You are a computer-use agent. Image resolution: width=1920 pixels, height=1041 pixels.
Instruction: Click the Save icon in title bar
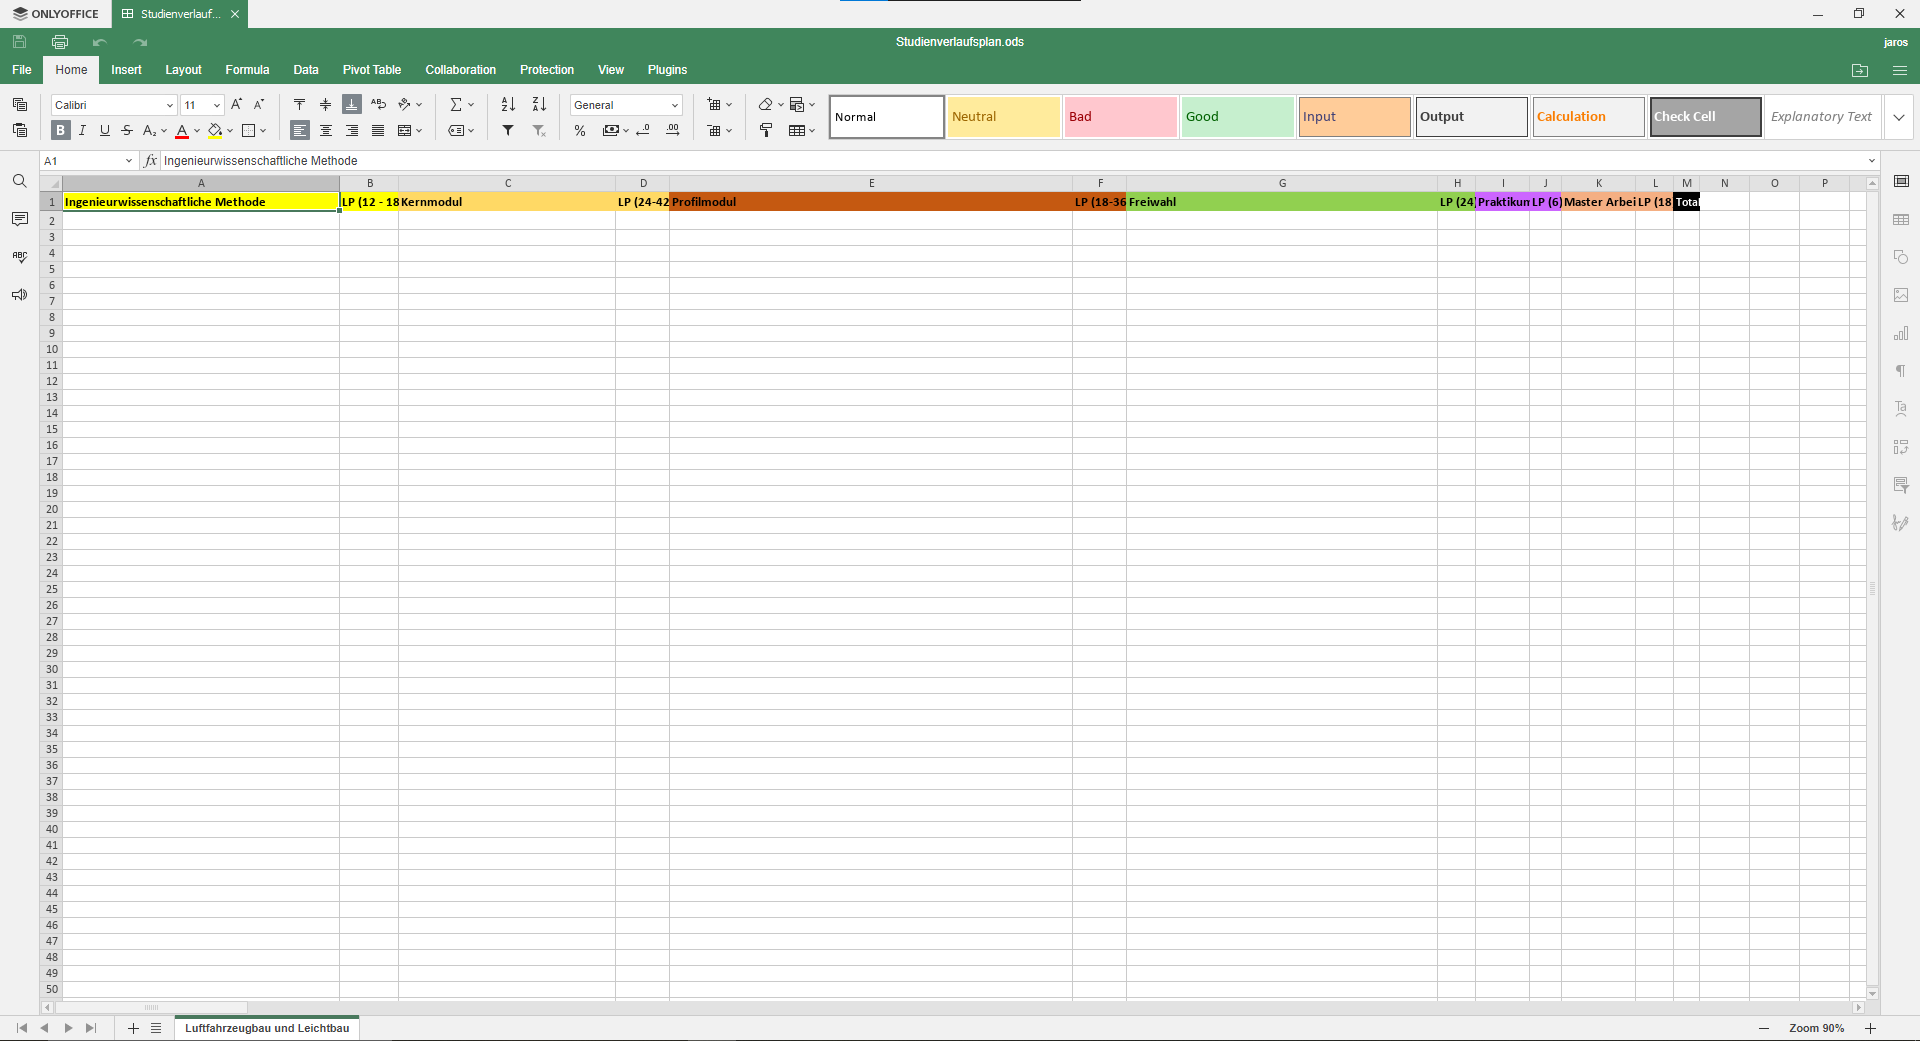[x=20, y=42]
